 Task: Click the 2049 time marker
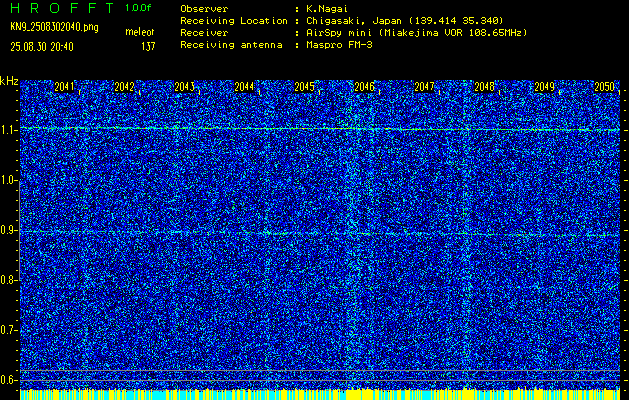544,87
